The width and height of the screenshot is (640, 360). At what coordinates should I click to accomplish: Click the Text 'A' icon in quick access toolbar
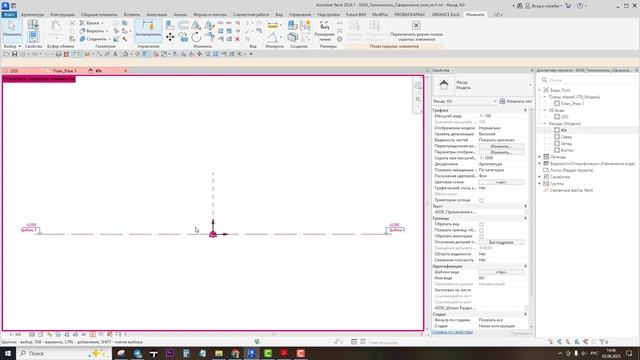[115, 54]
